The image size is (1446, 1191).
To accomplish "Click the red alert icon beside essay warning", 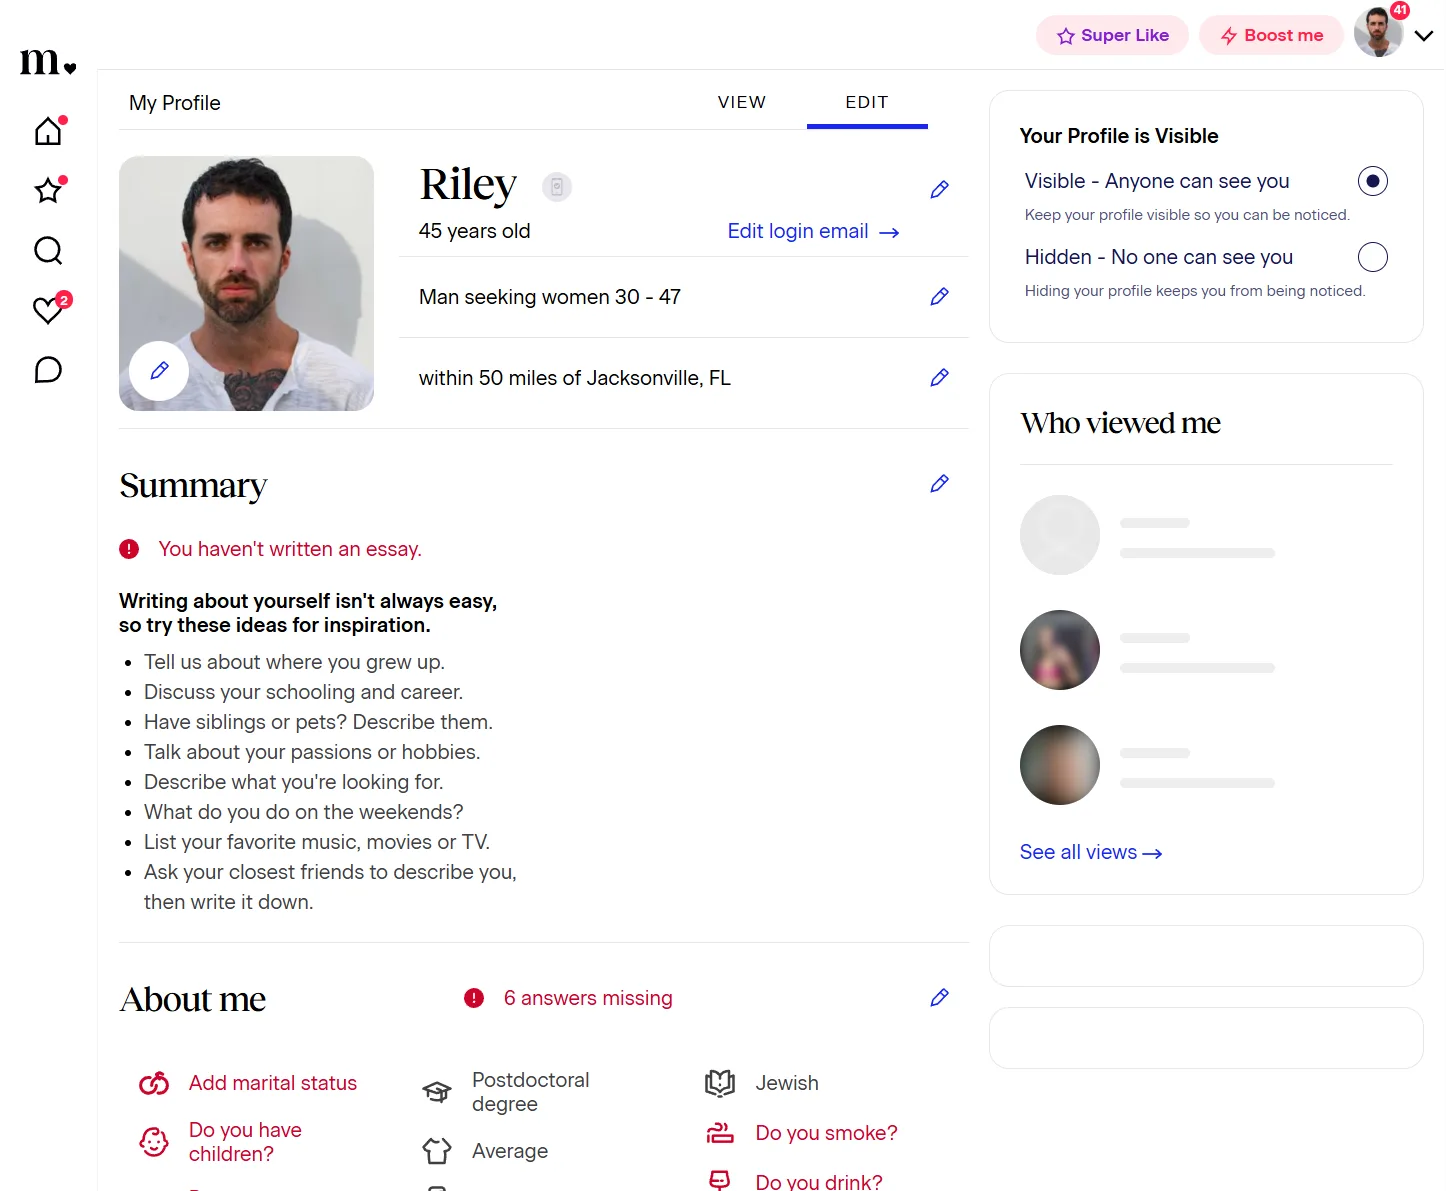I will 129,549.
